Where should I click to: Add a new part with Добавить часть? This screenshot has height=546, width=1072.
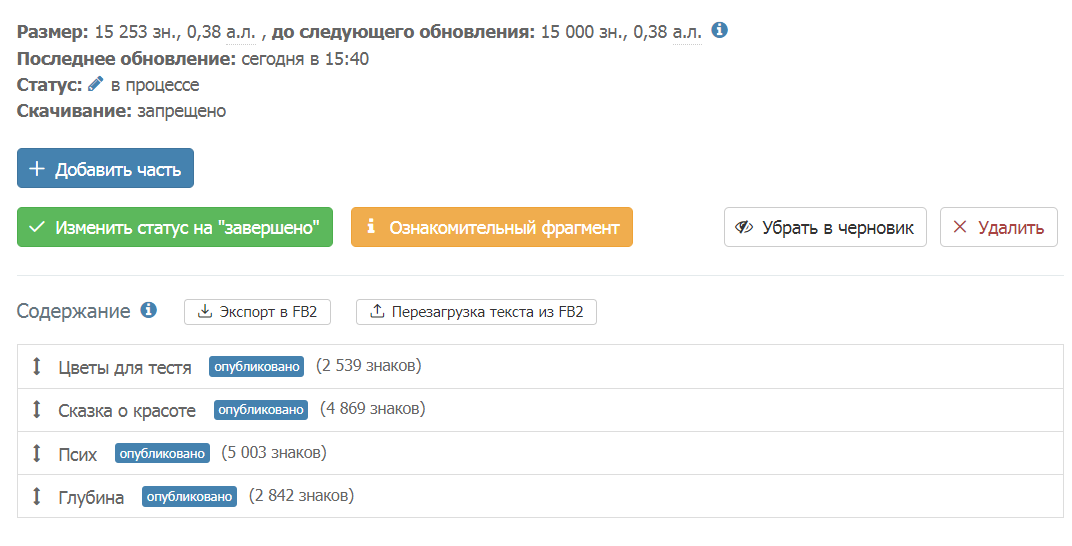(105, 168)
